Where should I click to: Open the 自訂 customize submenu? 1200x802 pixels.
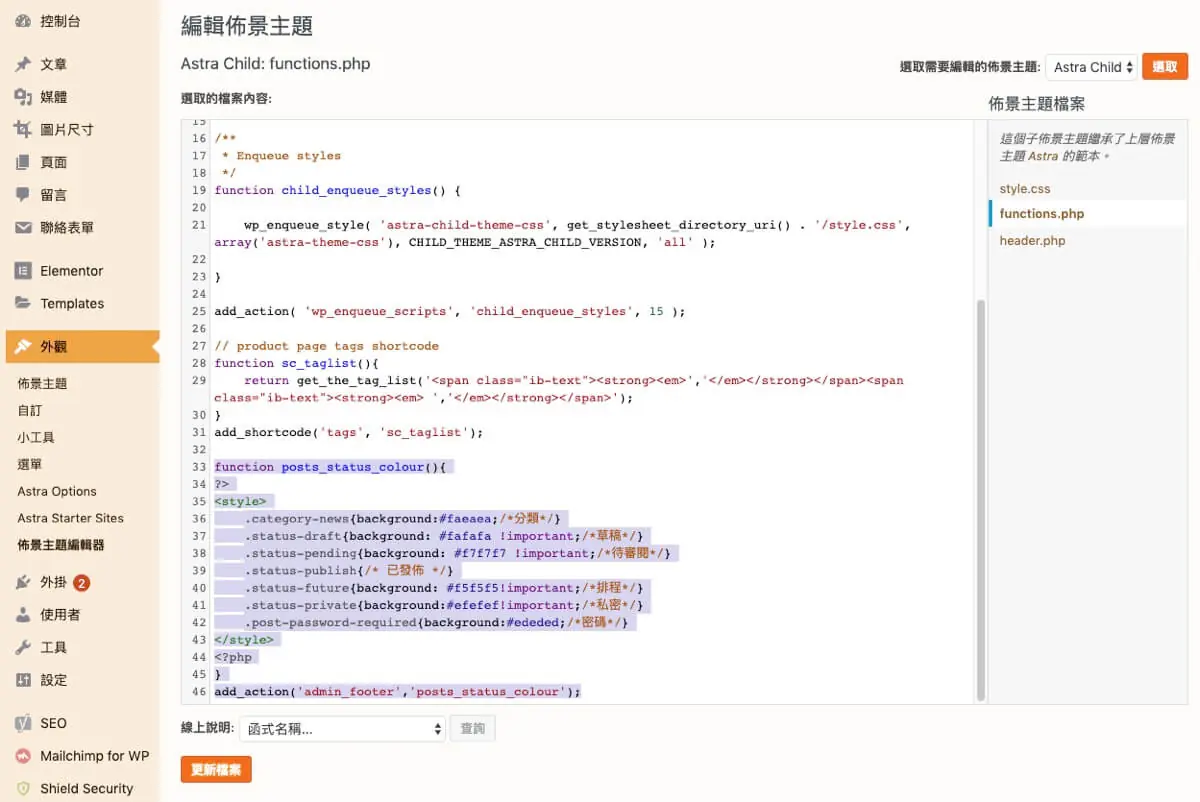tap(30, 411)
